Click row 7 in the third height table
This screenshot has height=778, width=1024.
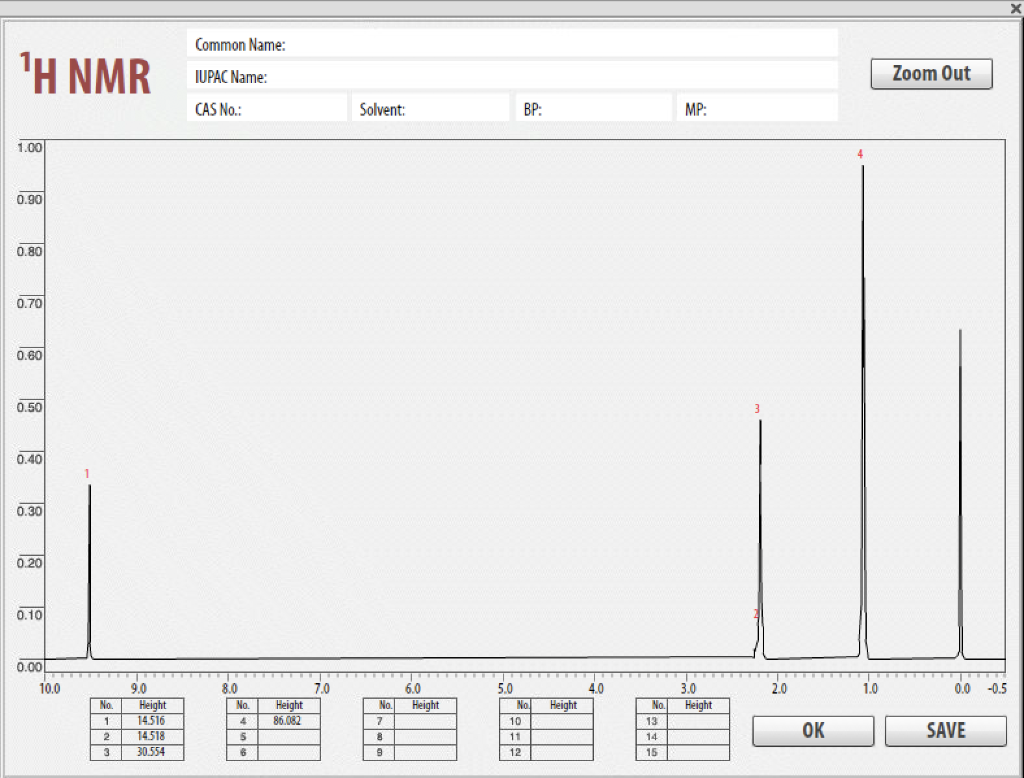tap(410, 721)
